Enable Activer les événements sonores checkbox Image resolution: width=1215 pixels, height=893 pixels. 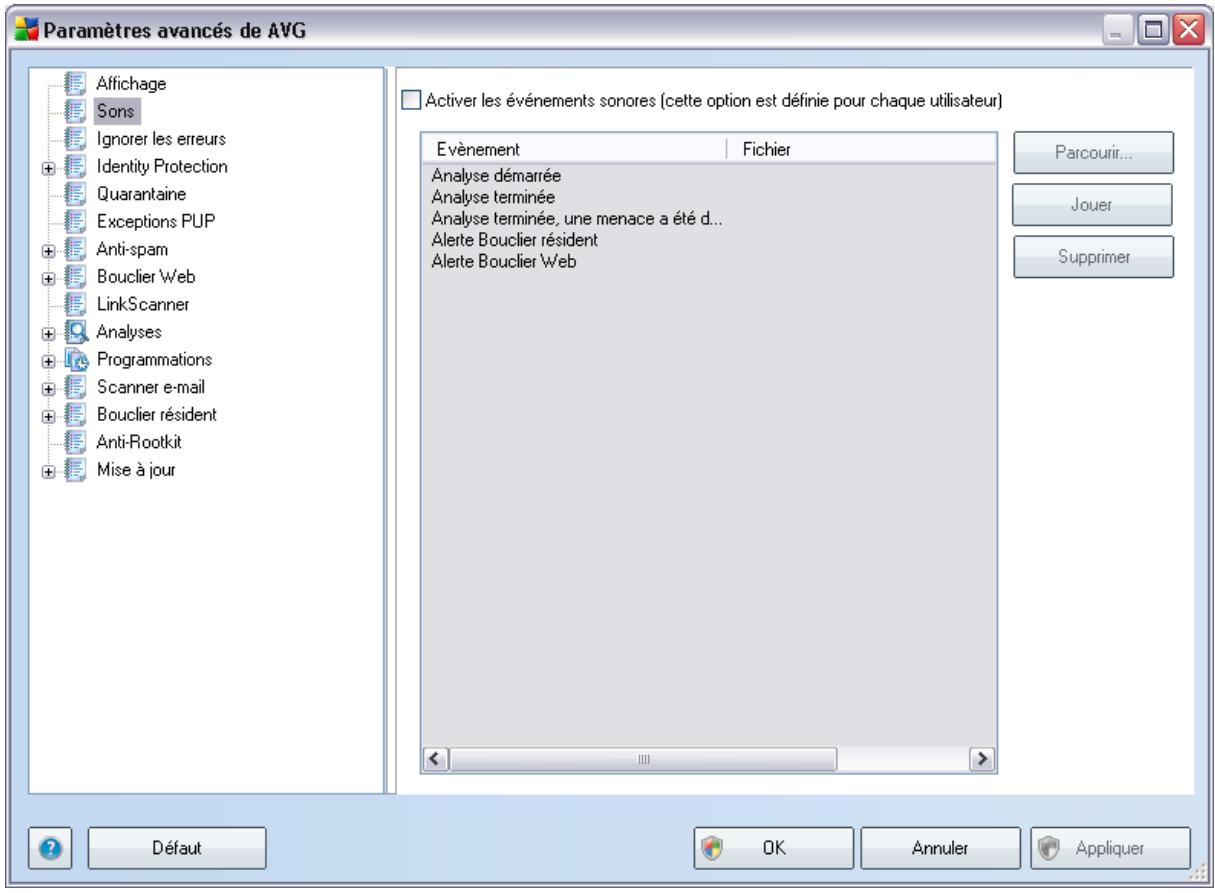coord(409,99)
